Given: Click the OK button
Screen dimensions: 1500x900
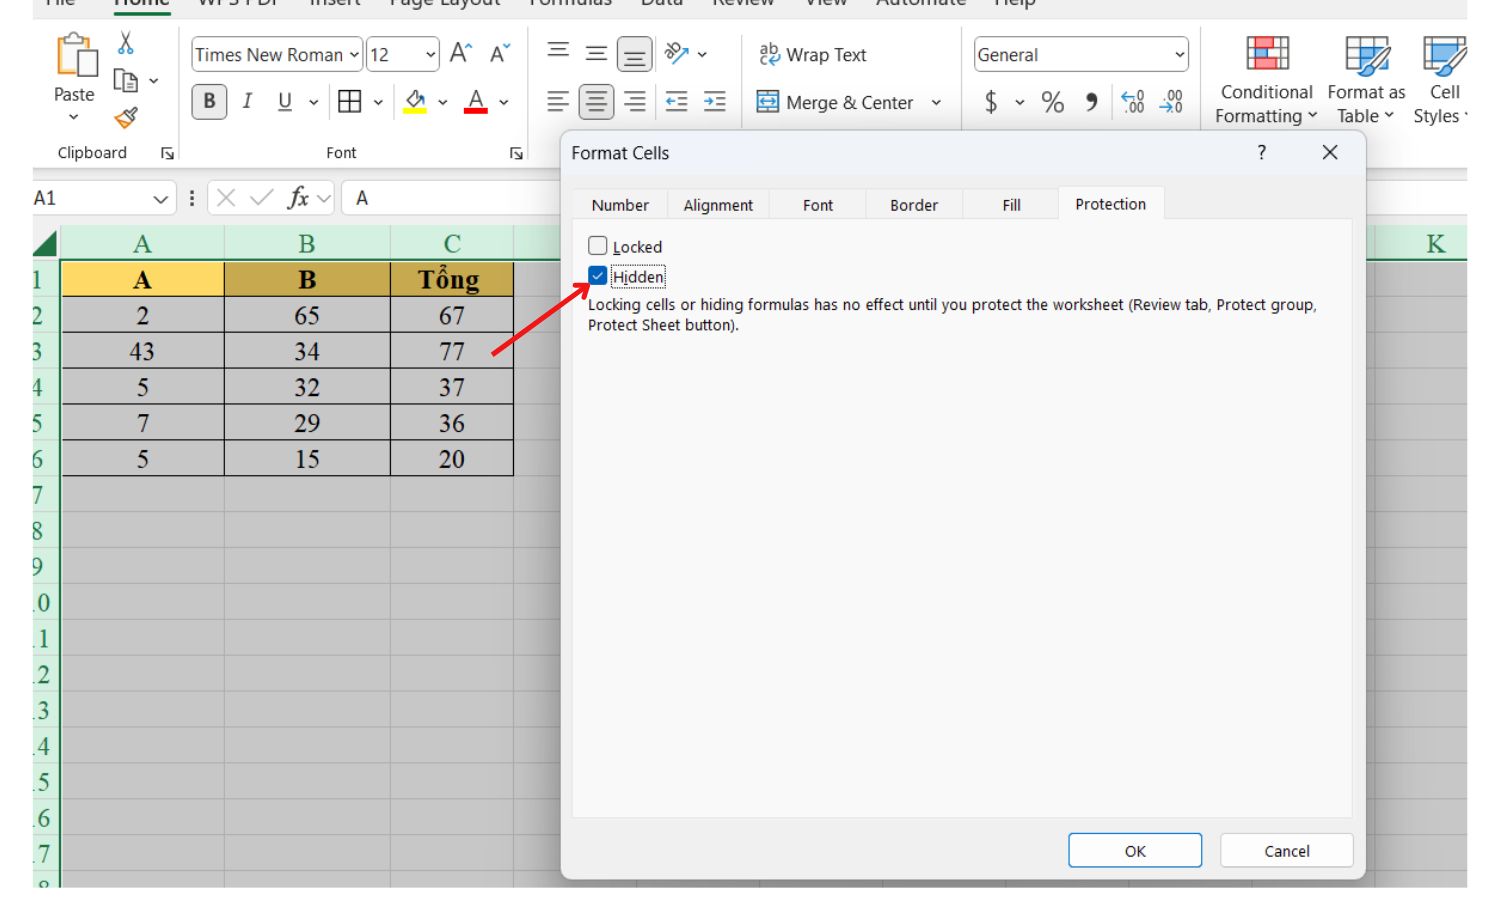Looking at the screenshot, I should [x=1135, y=850].
